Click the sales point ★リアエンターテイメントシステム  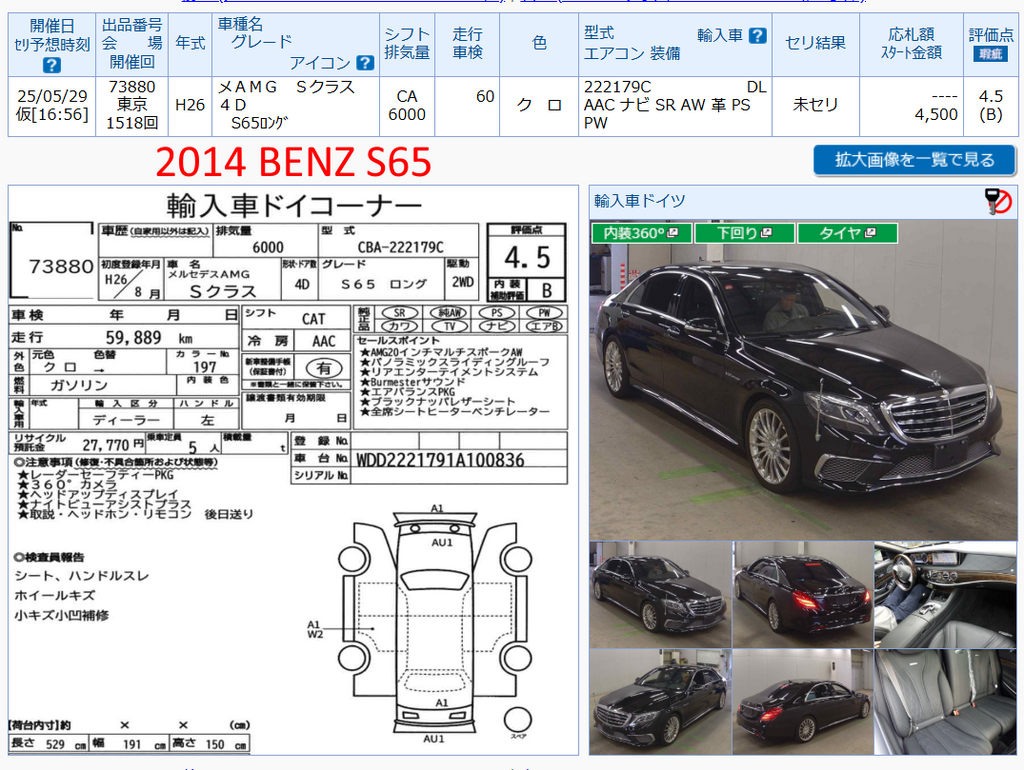coord(449,372)
